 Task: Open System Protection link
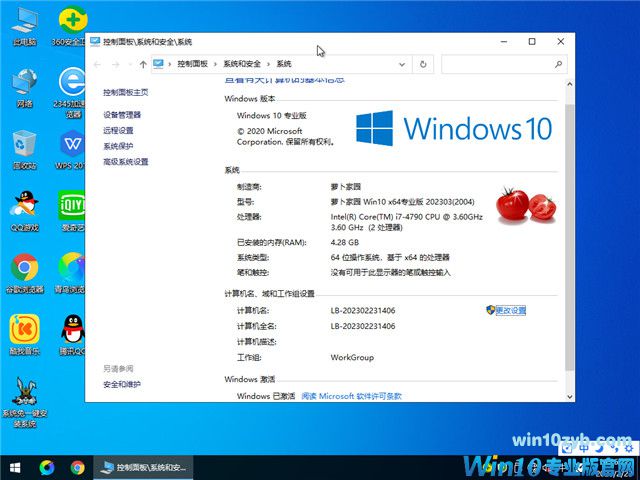click(118, 146)
